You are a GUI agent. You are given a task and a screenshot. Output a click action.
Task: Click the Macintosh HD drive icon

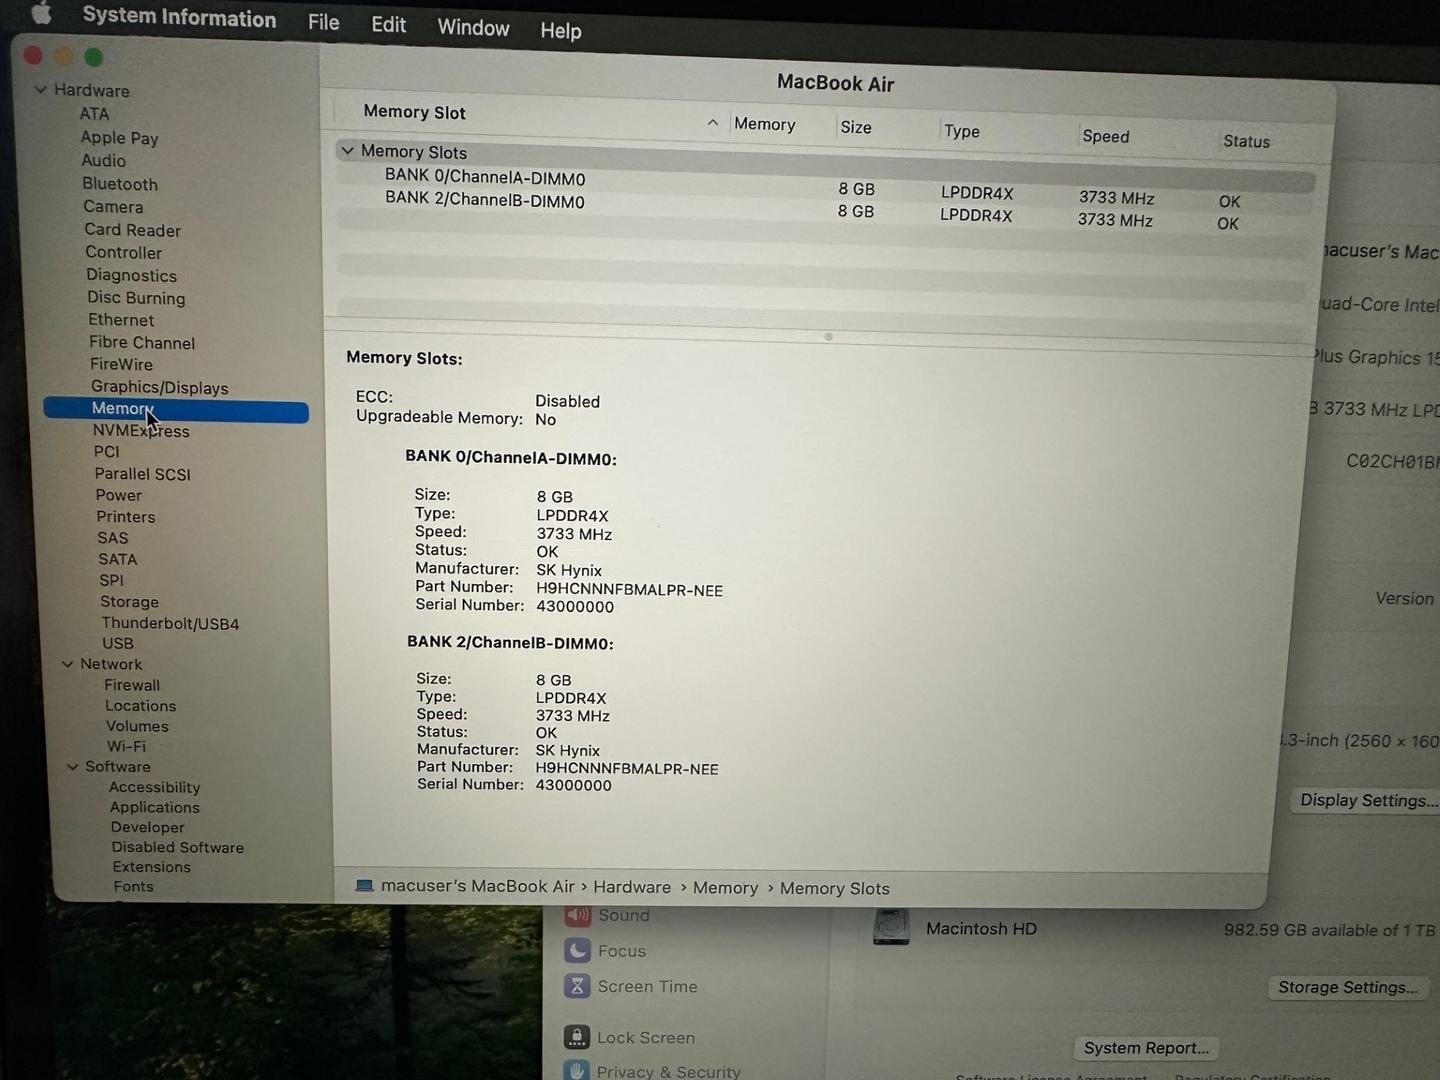pos(890,927)
